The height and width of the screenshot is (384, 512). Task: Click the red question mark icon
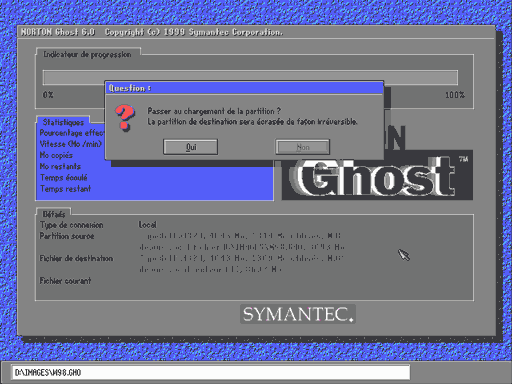click(x=125, y=118)
